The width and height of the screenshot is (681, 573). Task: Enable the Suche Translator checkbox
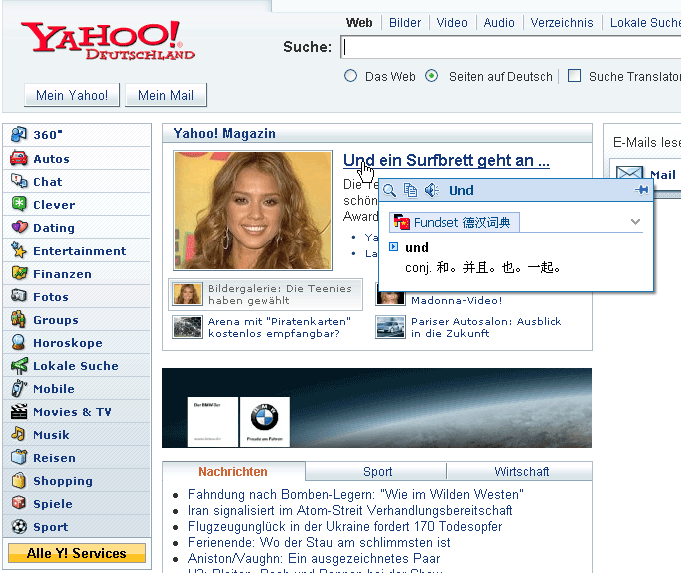[x=574, y=76]
